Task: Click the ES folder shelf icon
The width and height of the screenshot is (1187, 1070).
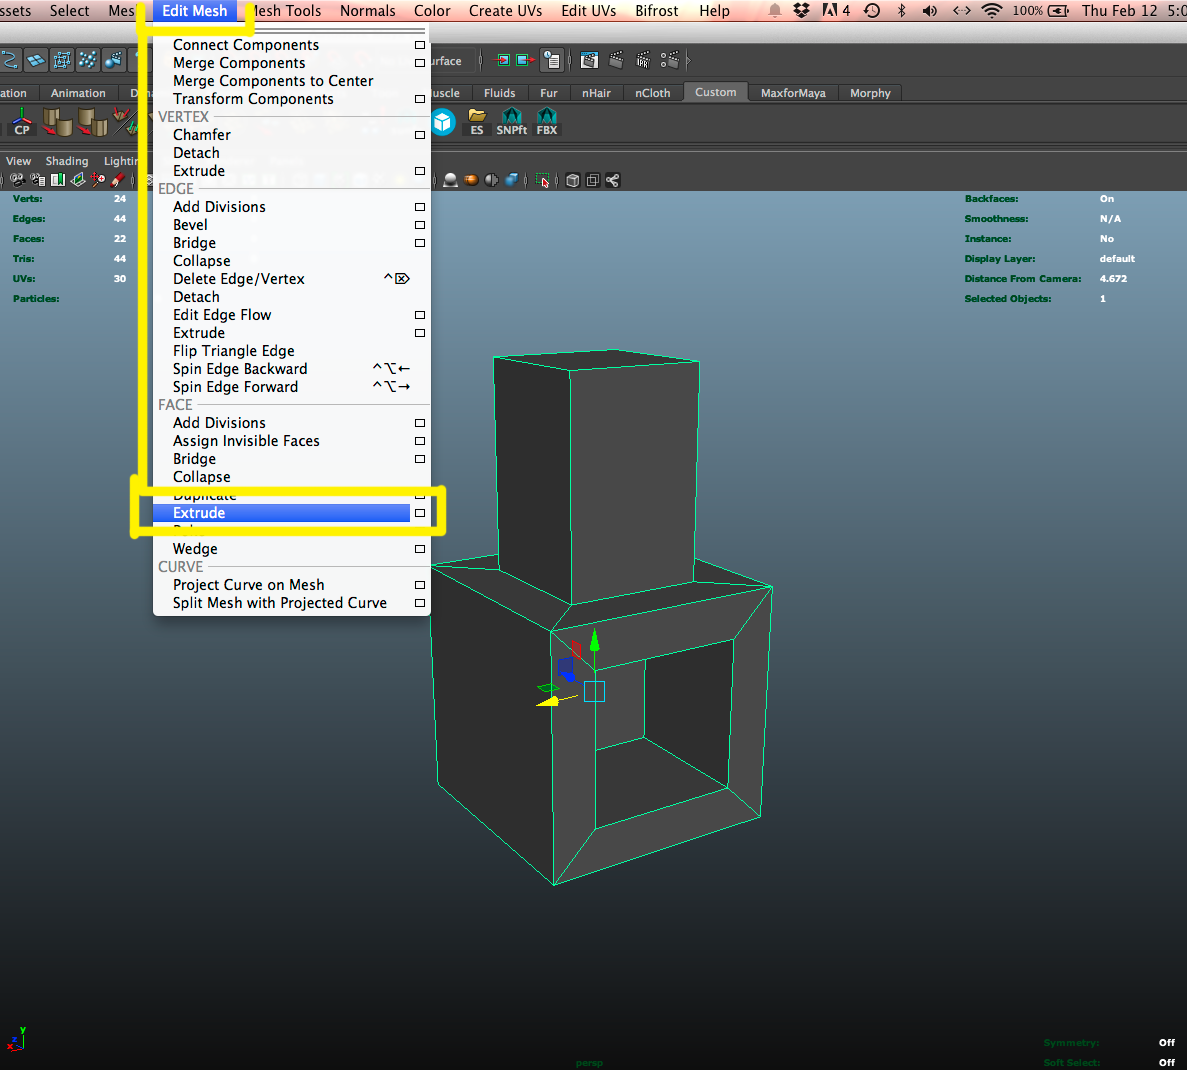Action: pos(477,122)
